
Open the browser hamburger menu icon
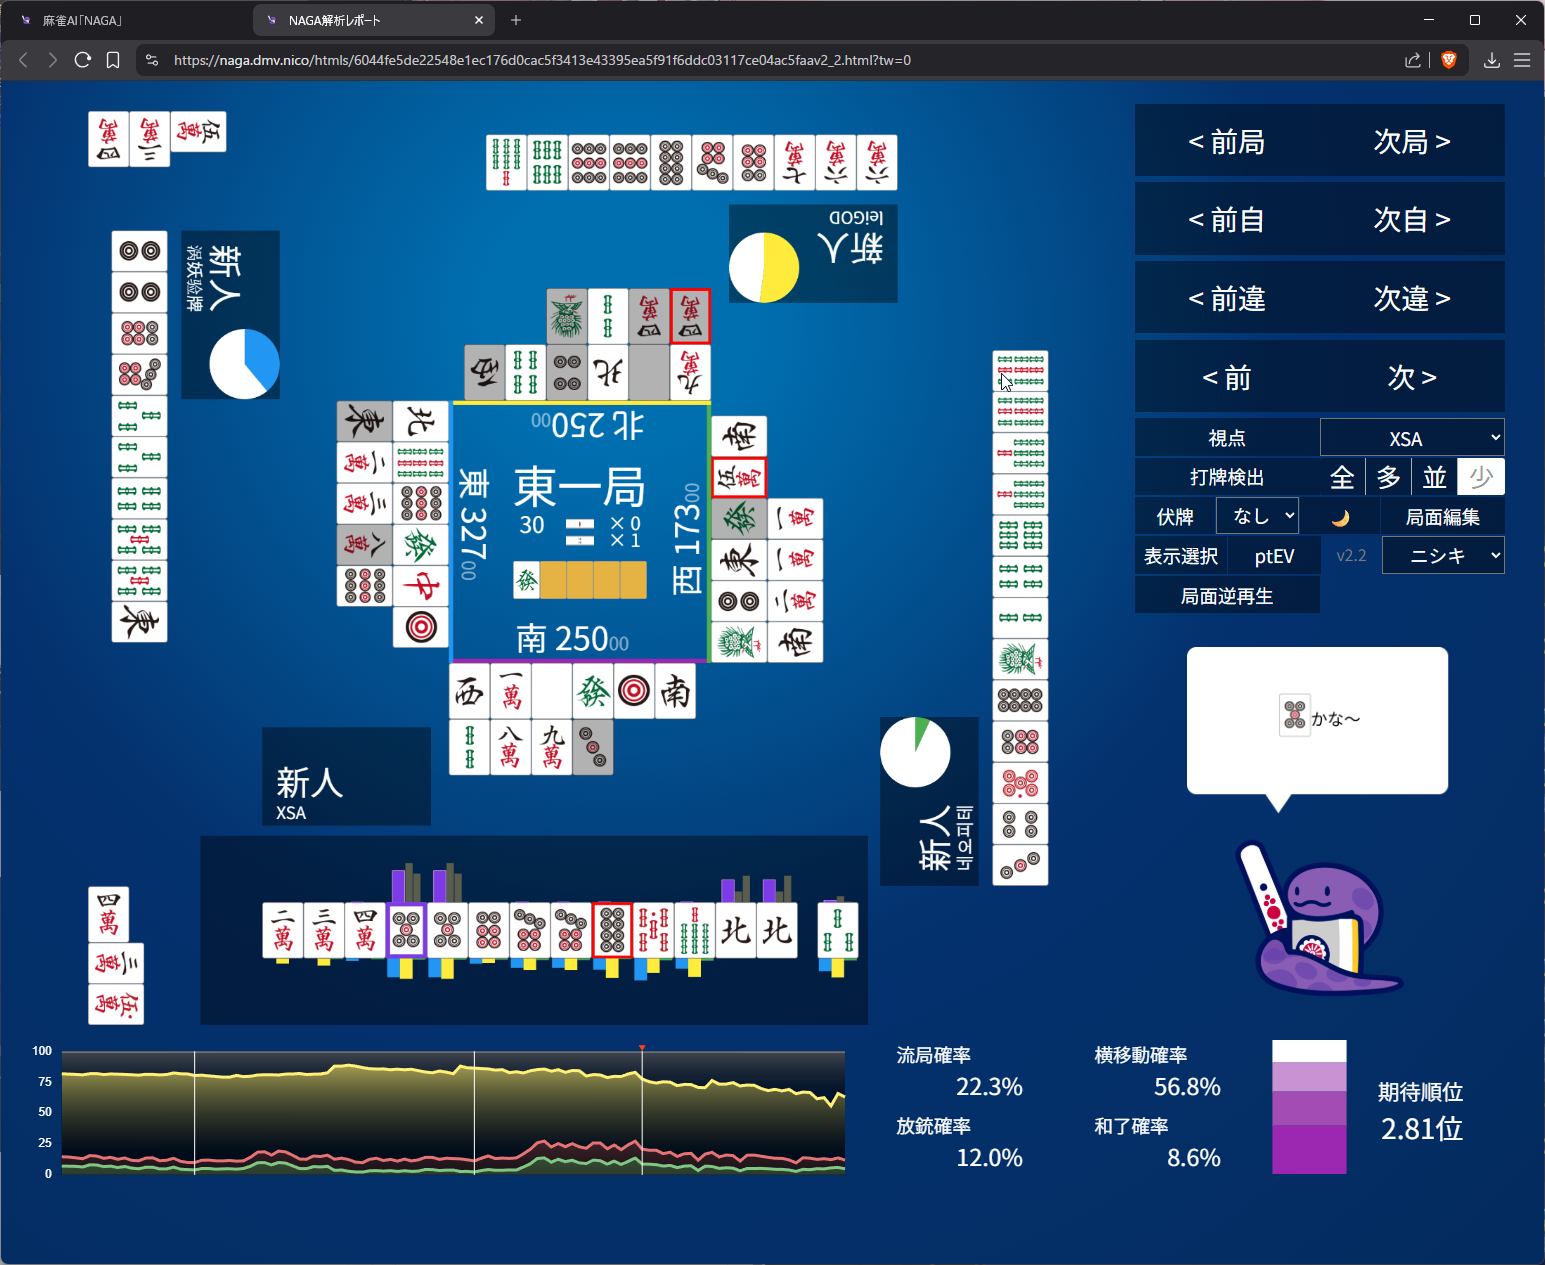point(1522,60)
